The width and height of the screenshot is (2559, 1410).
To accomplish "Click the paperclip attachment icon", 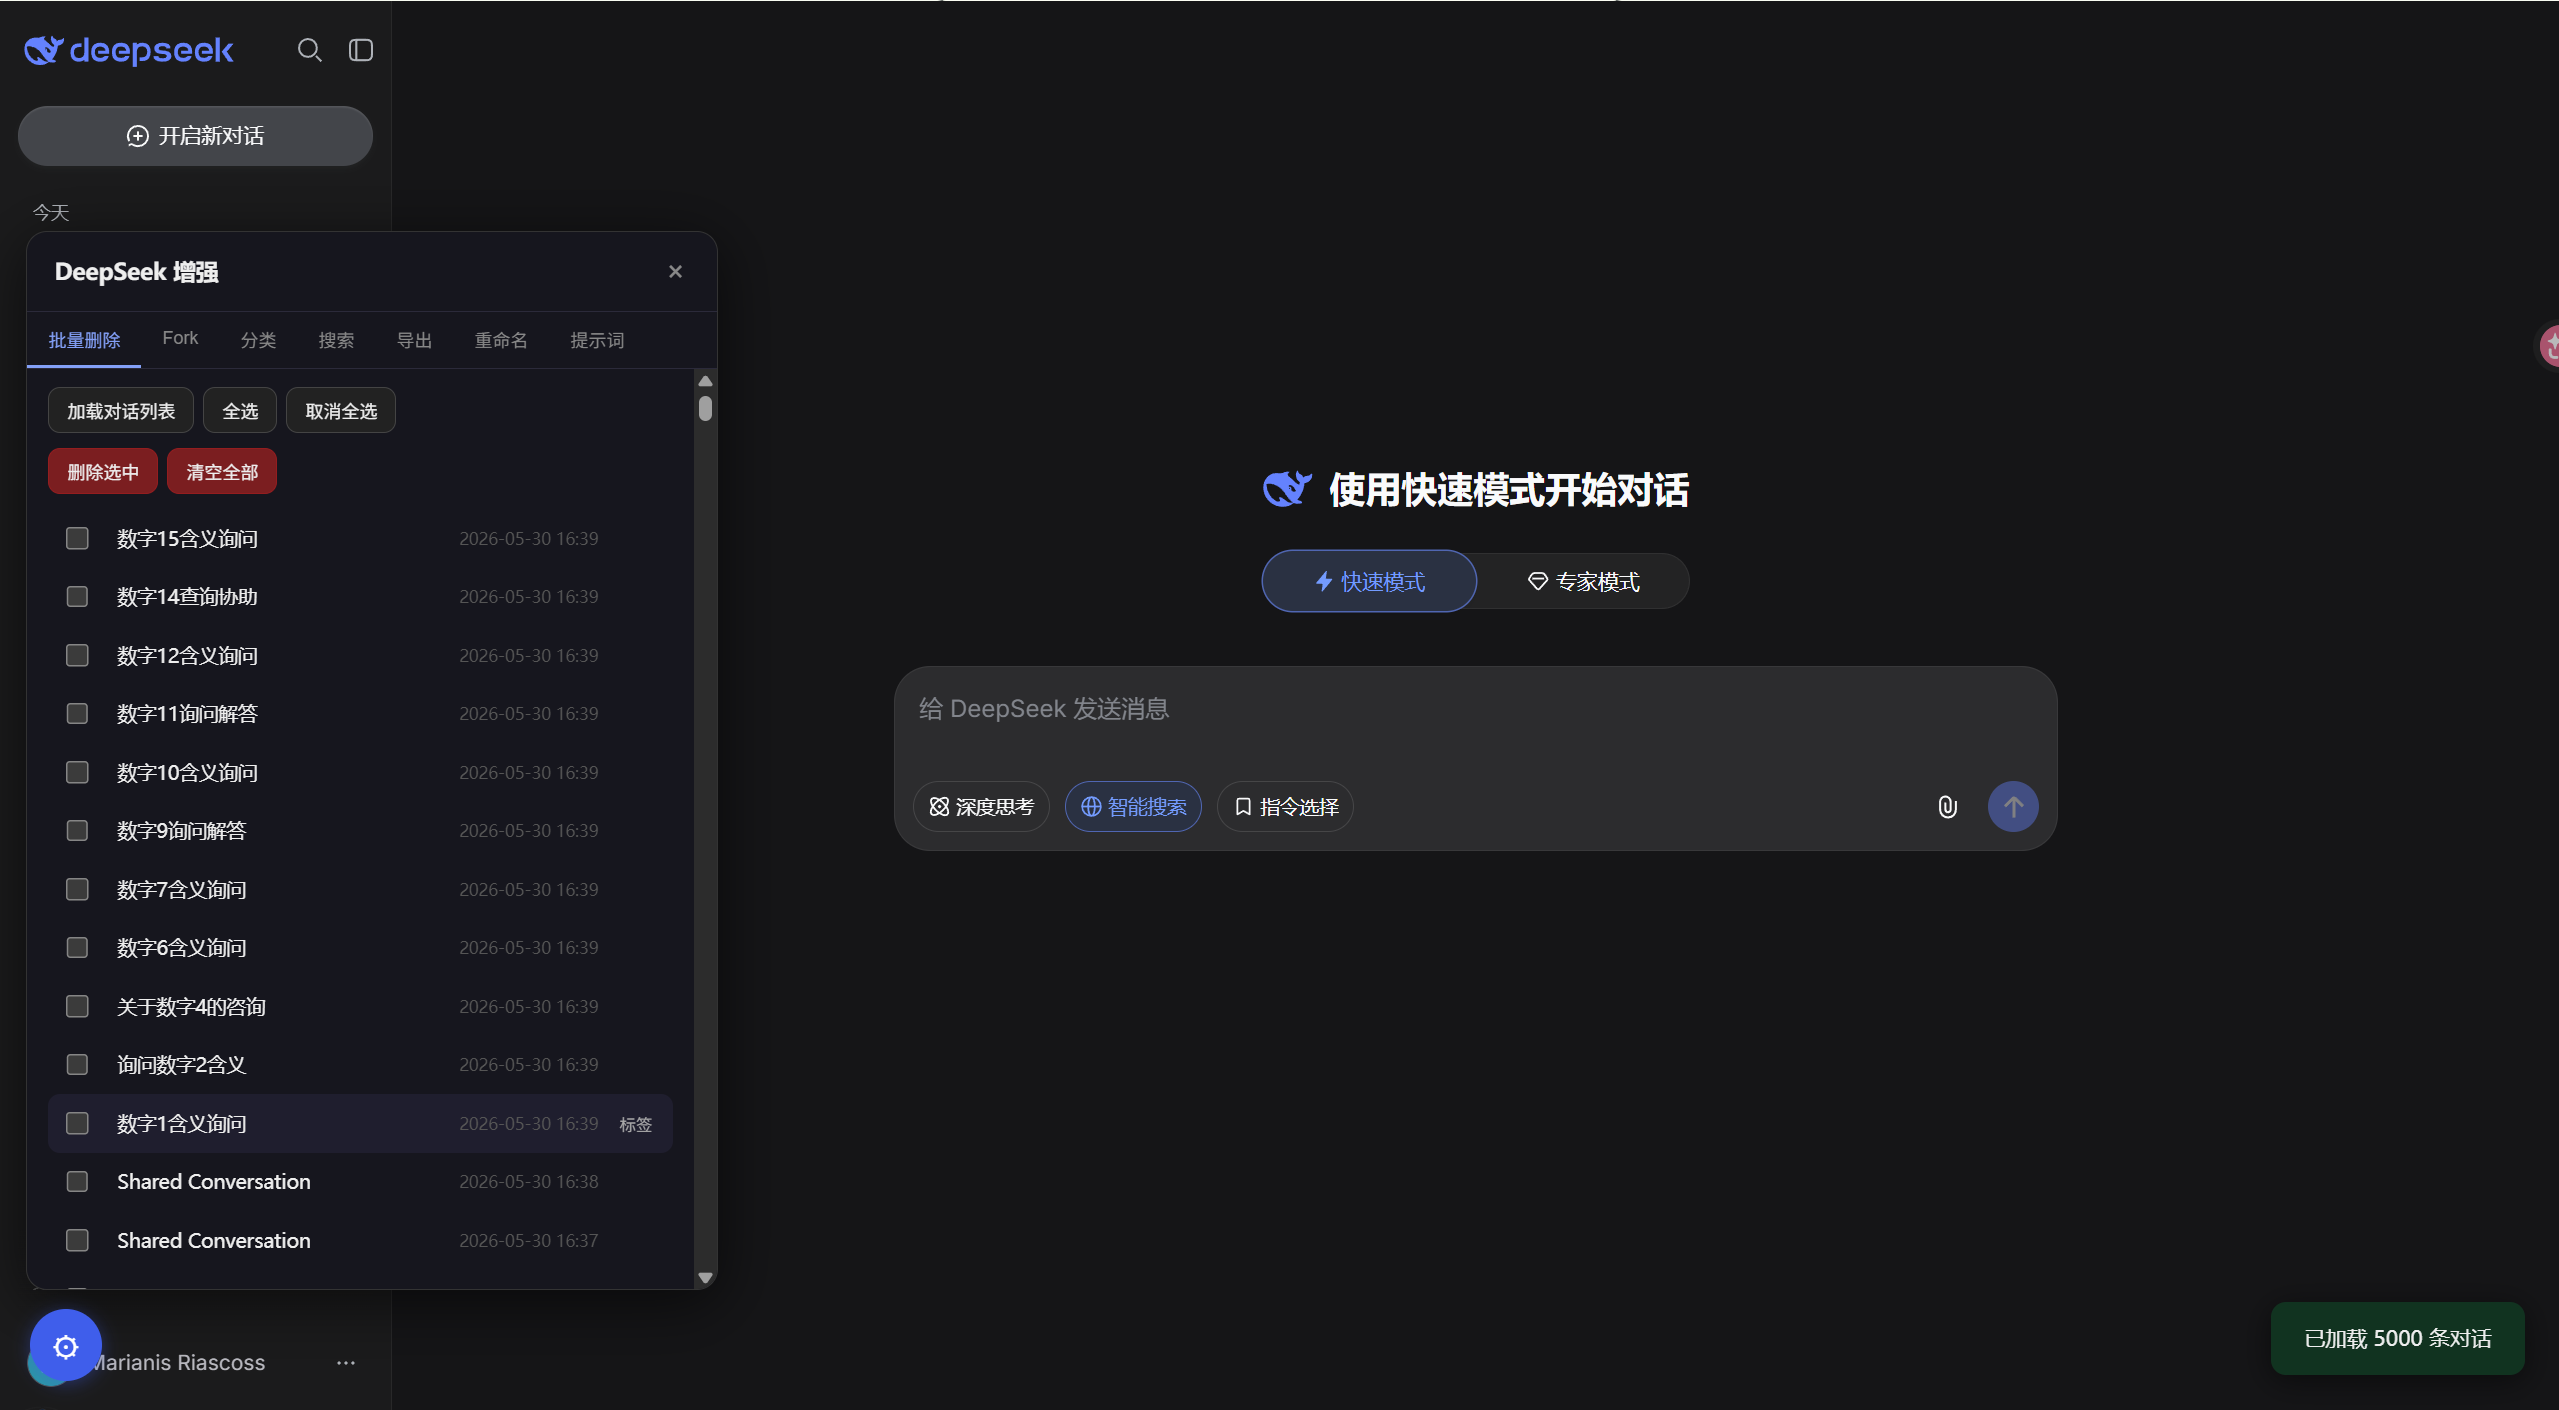I will 1947,807.
